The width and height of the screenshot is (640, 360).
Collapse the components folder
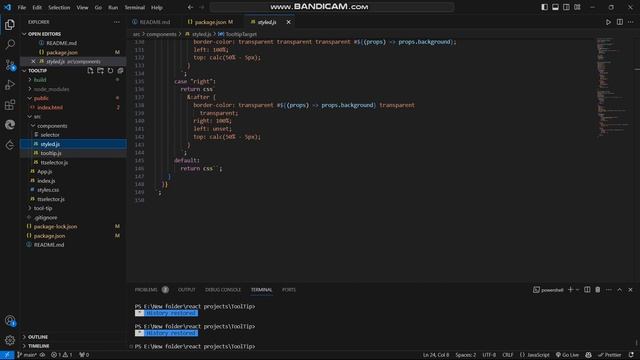pyautogui.click(x=33, y=126)
